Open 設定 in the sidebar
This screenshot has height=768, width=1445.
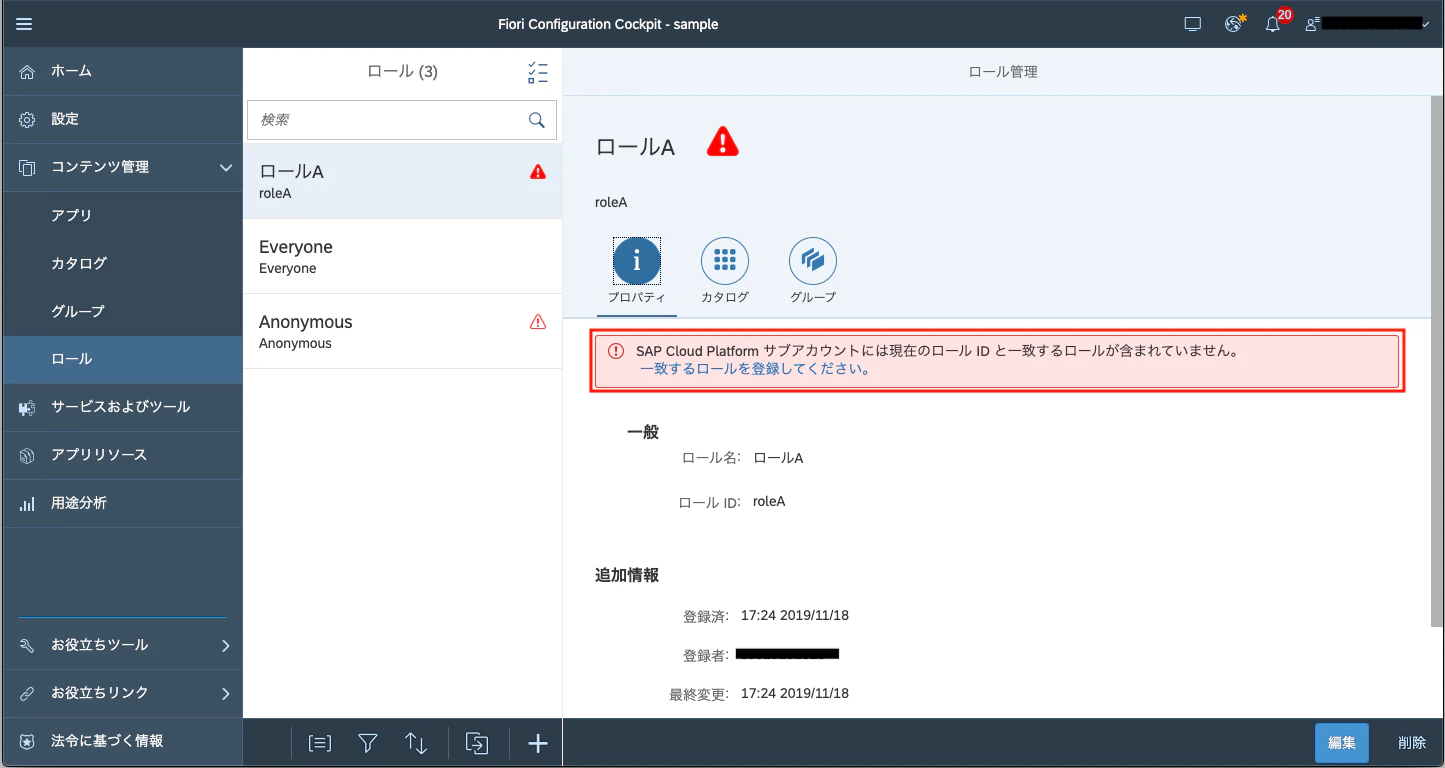[122, 120]
